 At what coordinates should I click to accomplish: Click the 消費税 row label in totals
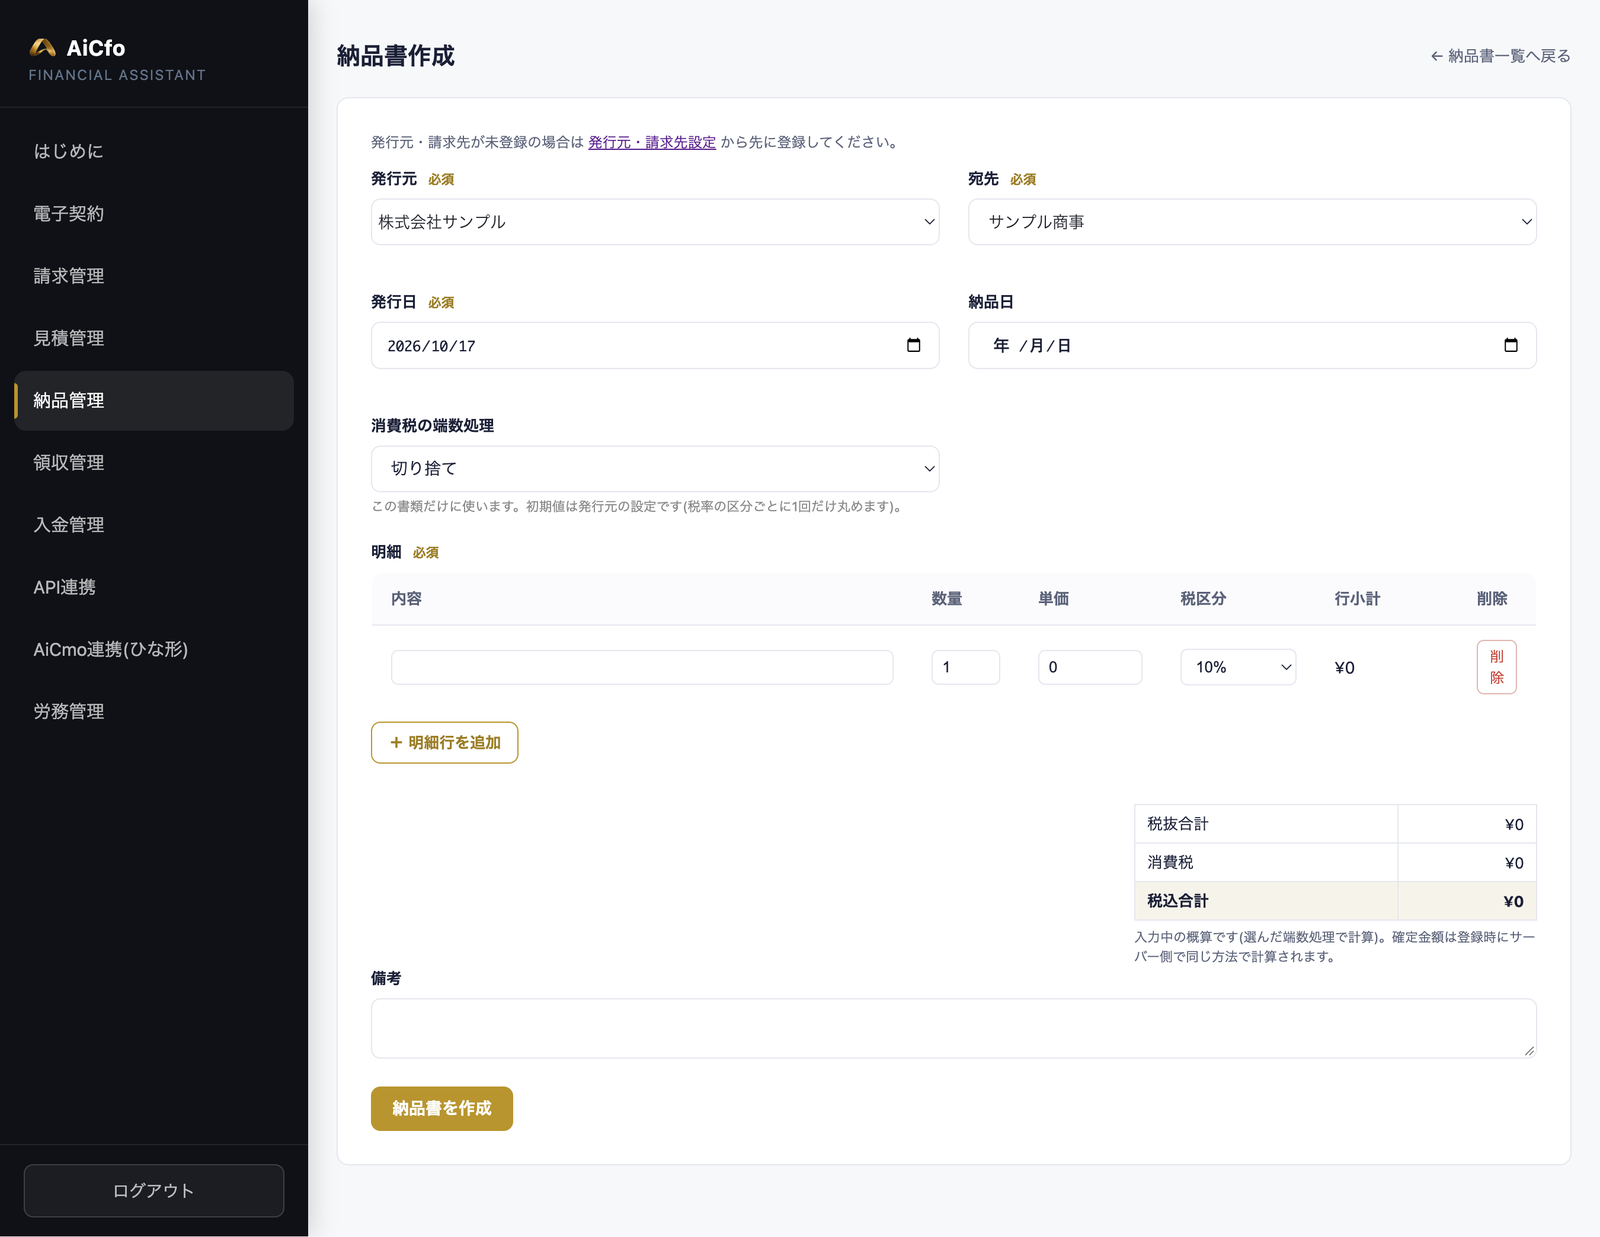click(1170, 862)
